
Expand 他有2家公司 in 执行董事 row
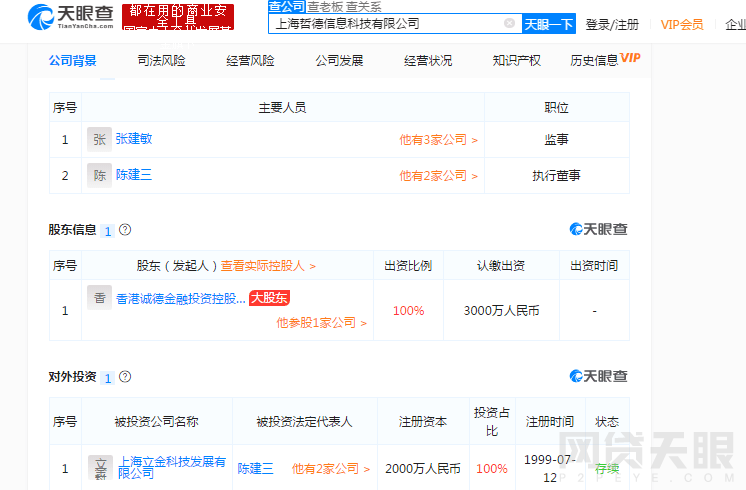438,176
